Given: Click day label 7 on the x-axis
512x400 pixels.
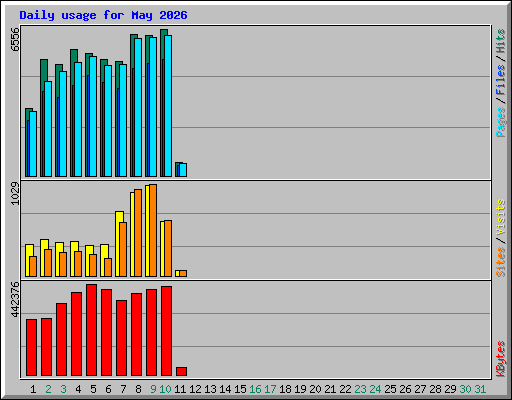Looking at the screenshot, I should tap(123, 389).
